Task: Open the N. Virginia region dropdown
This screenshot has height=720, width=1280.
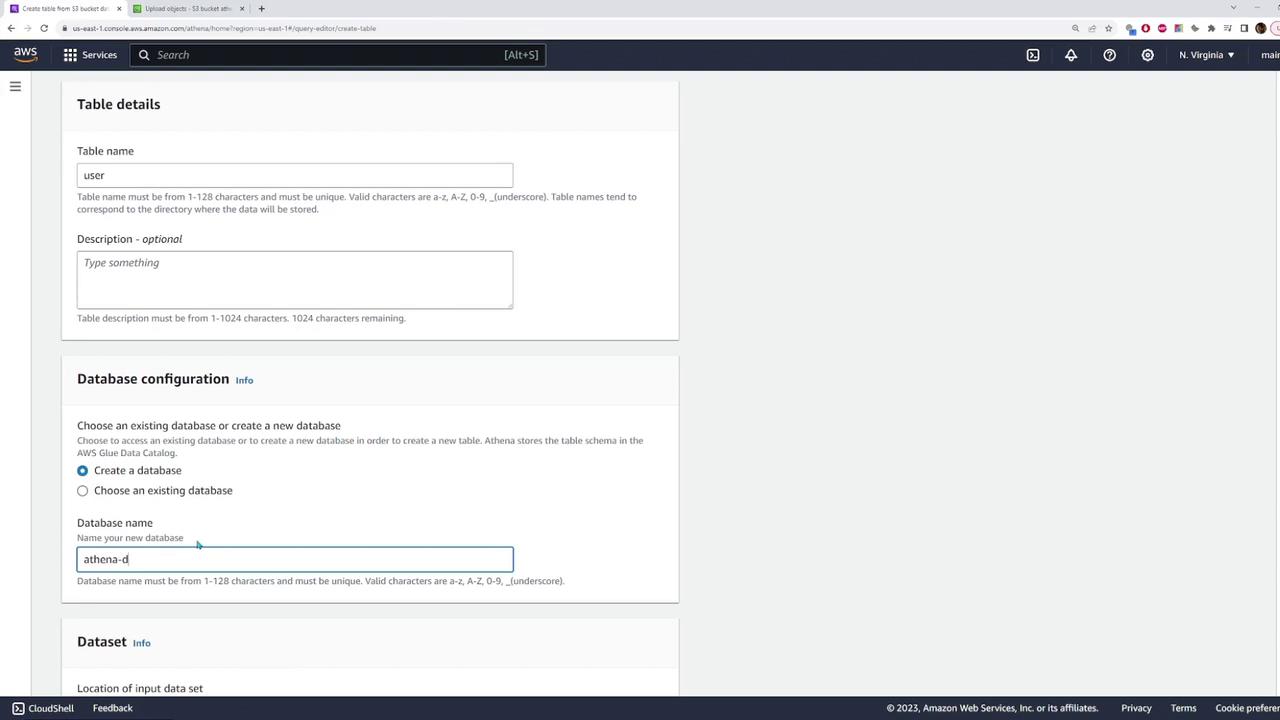Action: (1206, 55)
